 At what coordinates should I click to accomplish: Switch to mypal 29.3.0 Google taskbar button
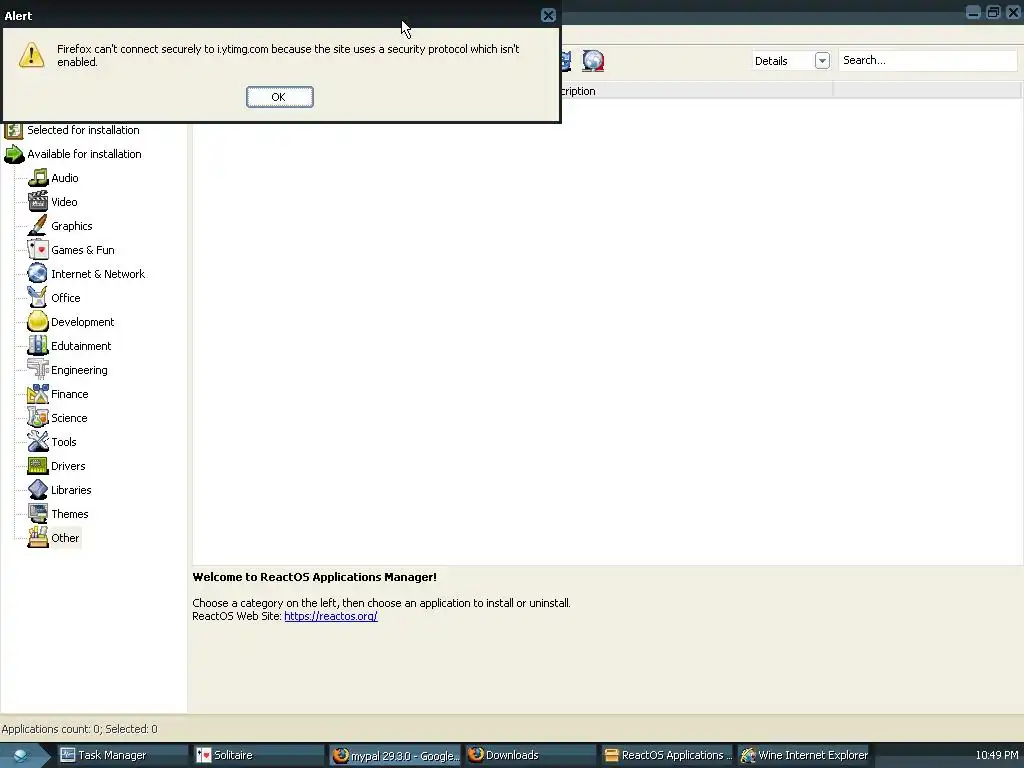point(395,756)
